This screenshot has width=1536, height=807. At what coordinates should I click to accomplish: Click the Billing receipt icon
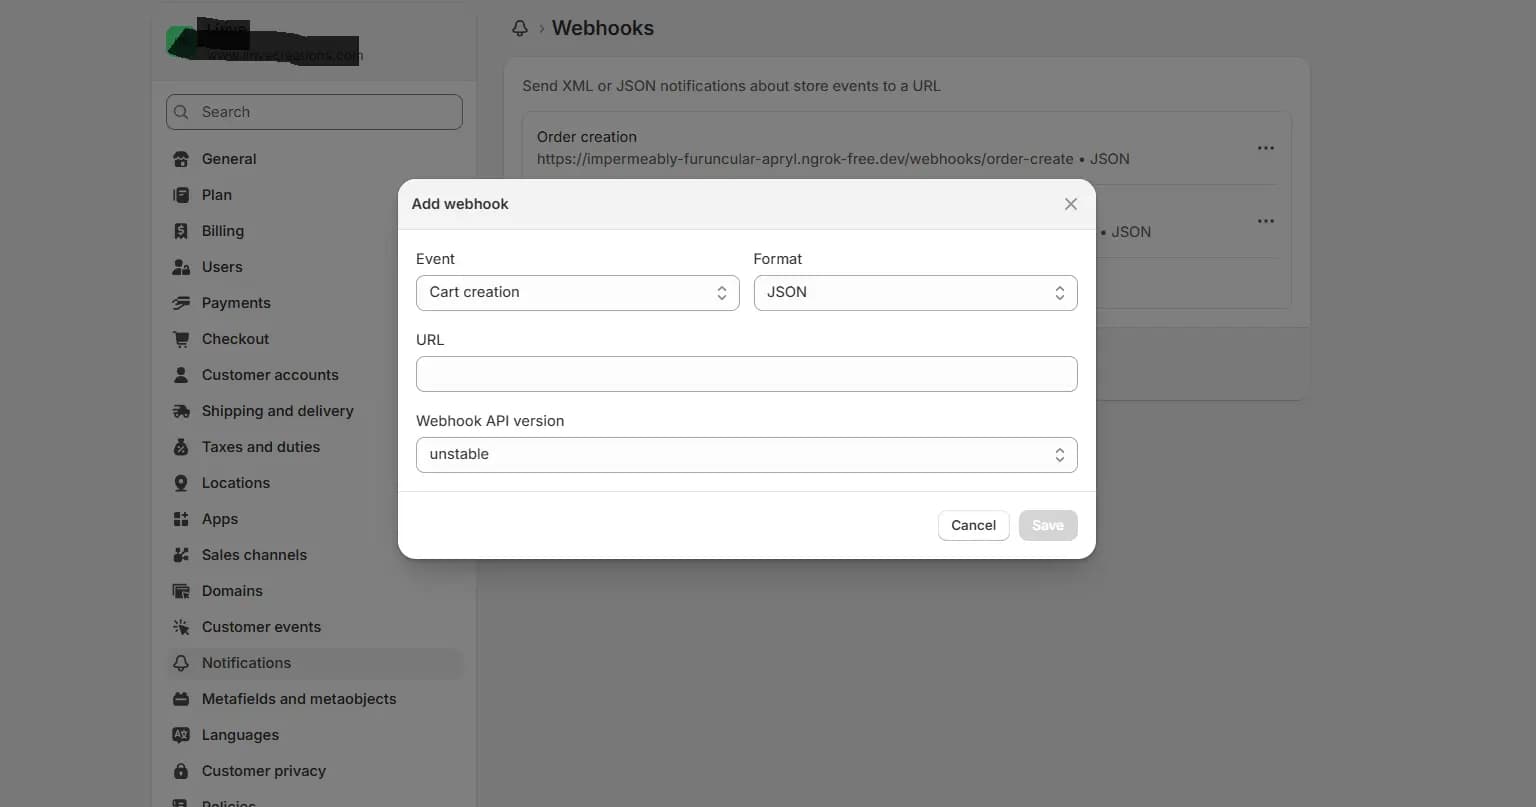tap(181, 231)
